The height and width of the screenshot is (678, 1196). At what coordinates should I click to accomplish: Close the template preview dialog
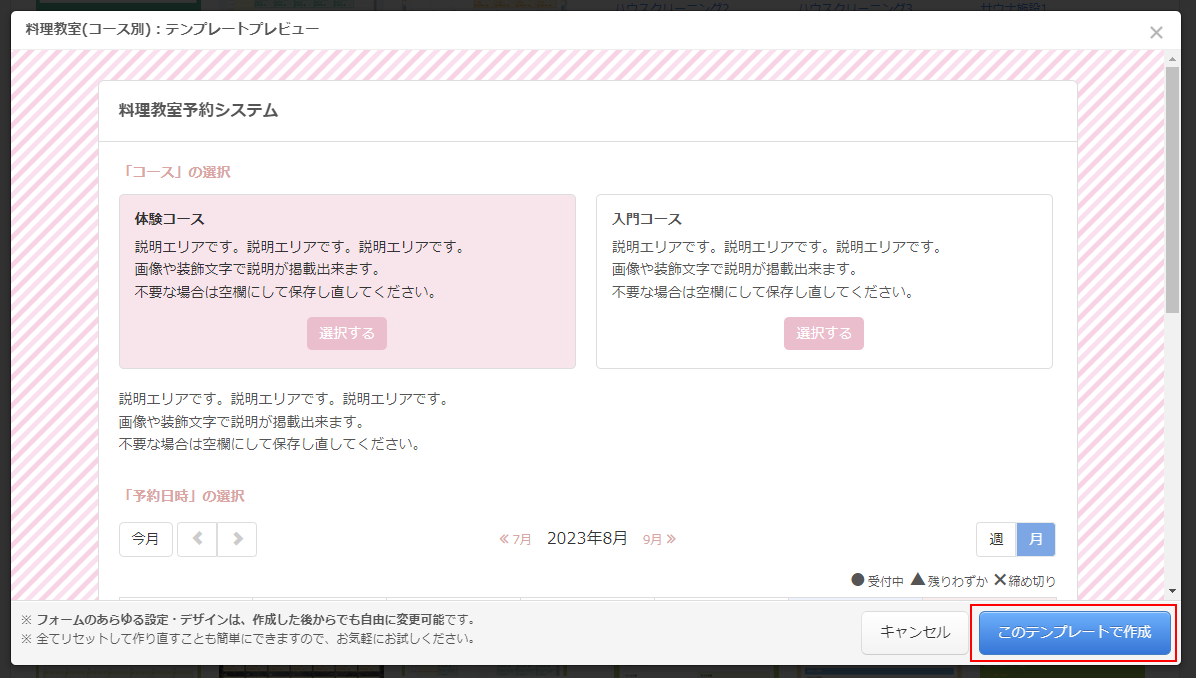click(1156, 33)
